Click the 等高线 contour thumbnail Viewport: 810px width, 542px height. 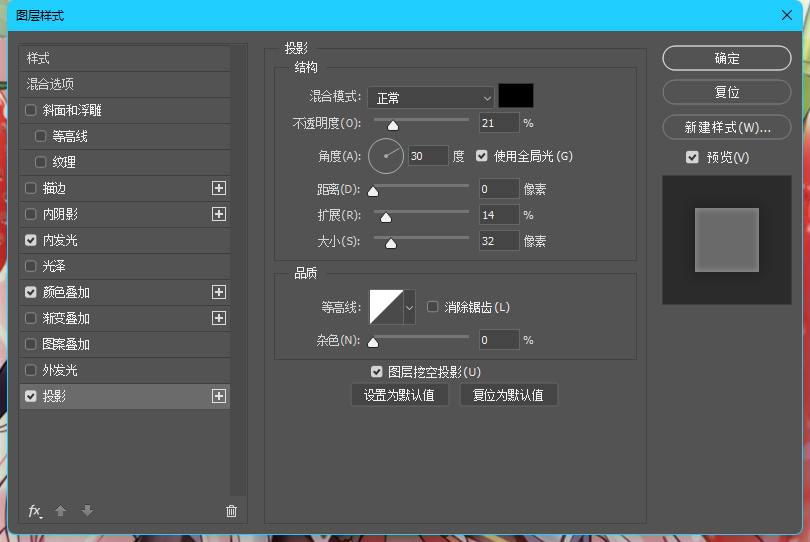point(386,307)
